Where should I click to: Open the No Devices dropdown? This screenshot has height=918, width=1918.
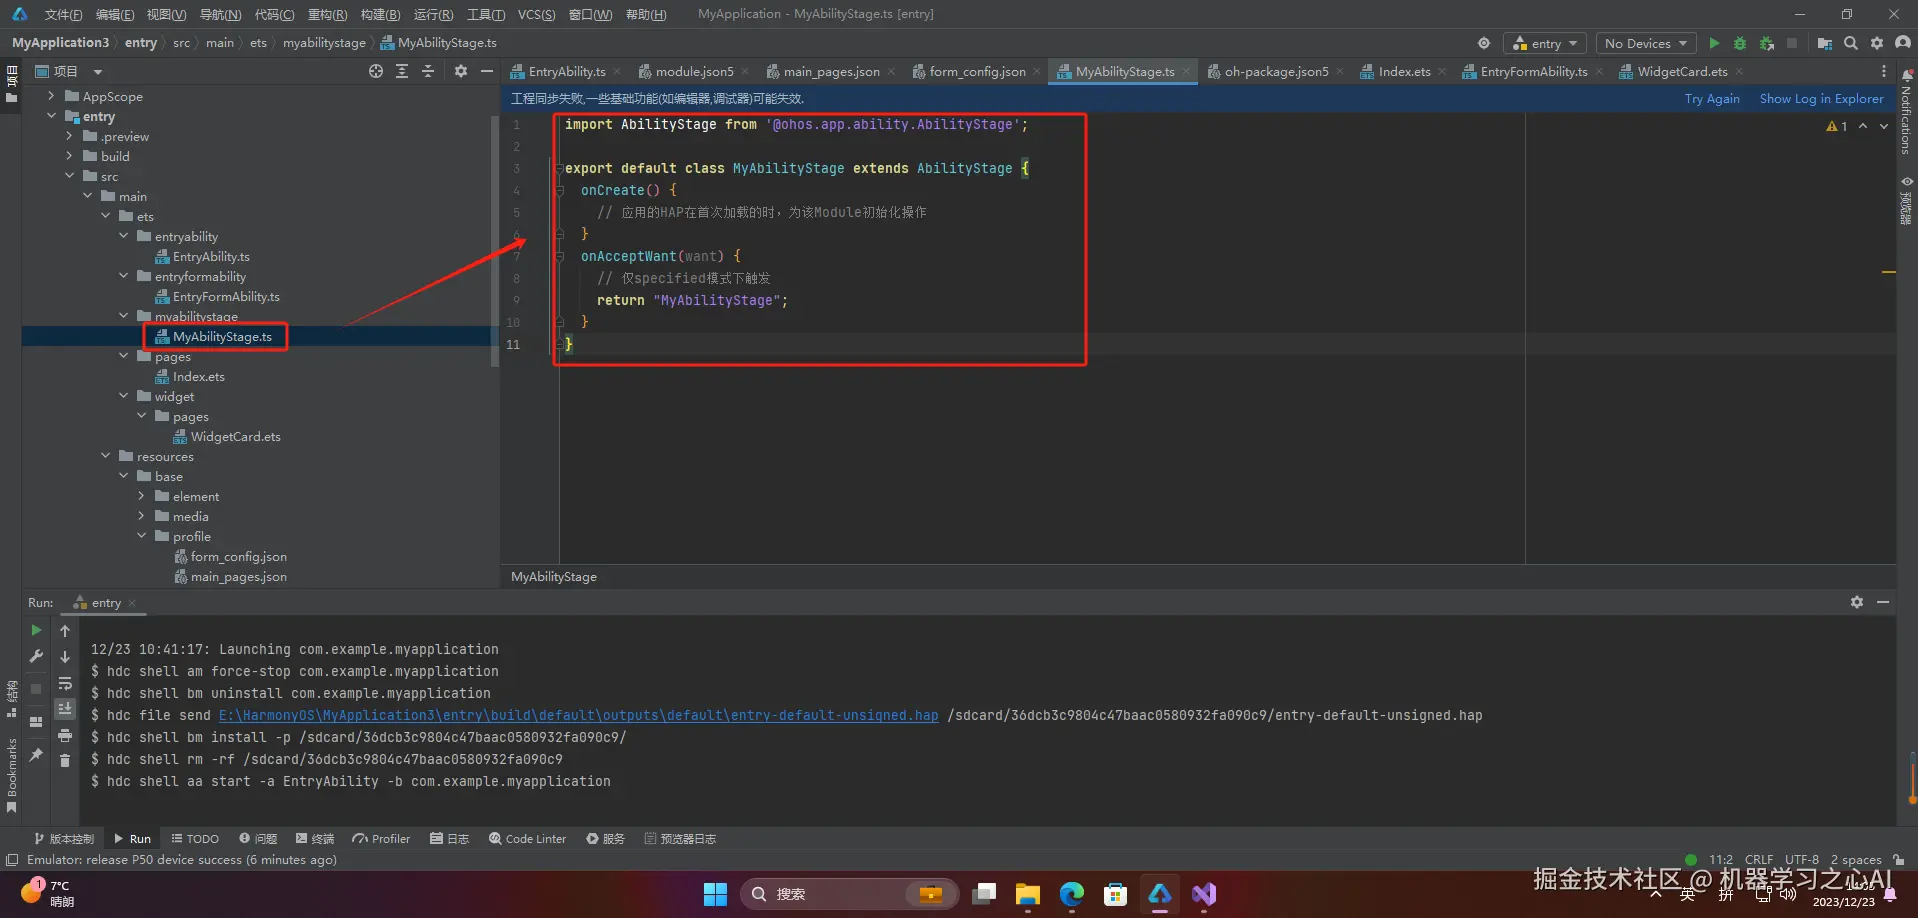pos(1645,43)
